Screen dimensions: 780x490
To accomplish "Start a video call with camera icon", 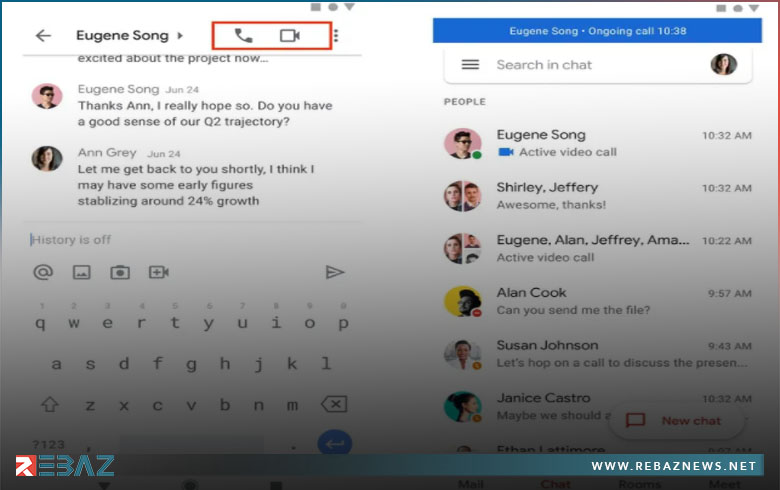I will click(290, 36).
